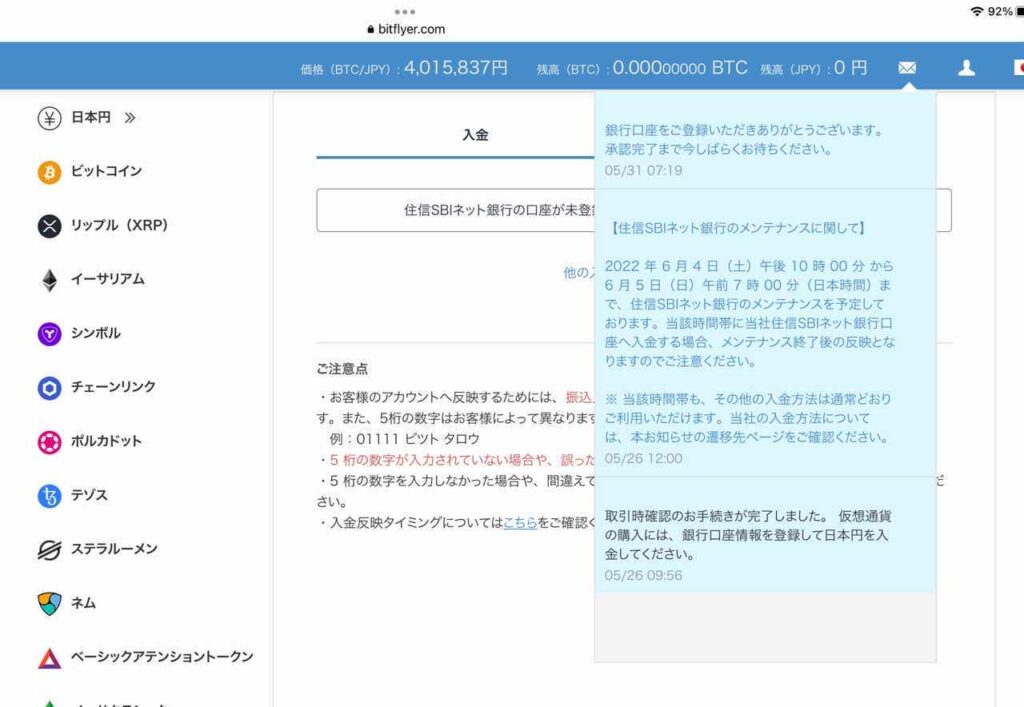Open ポルカドット in the sidebar

pos(106,441)
